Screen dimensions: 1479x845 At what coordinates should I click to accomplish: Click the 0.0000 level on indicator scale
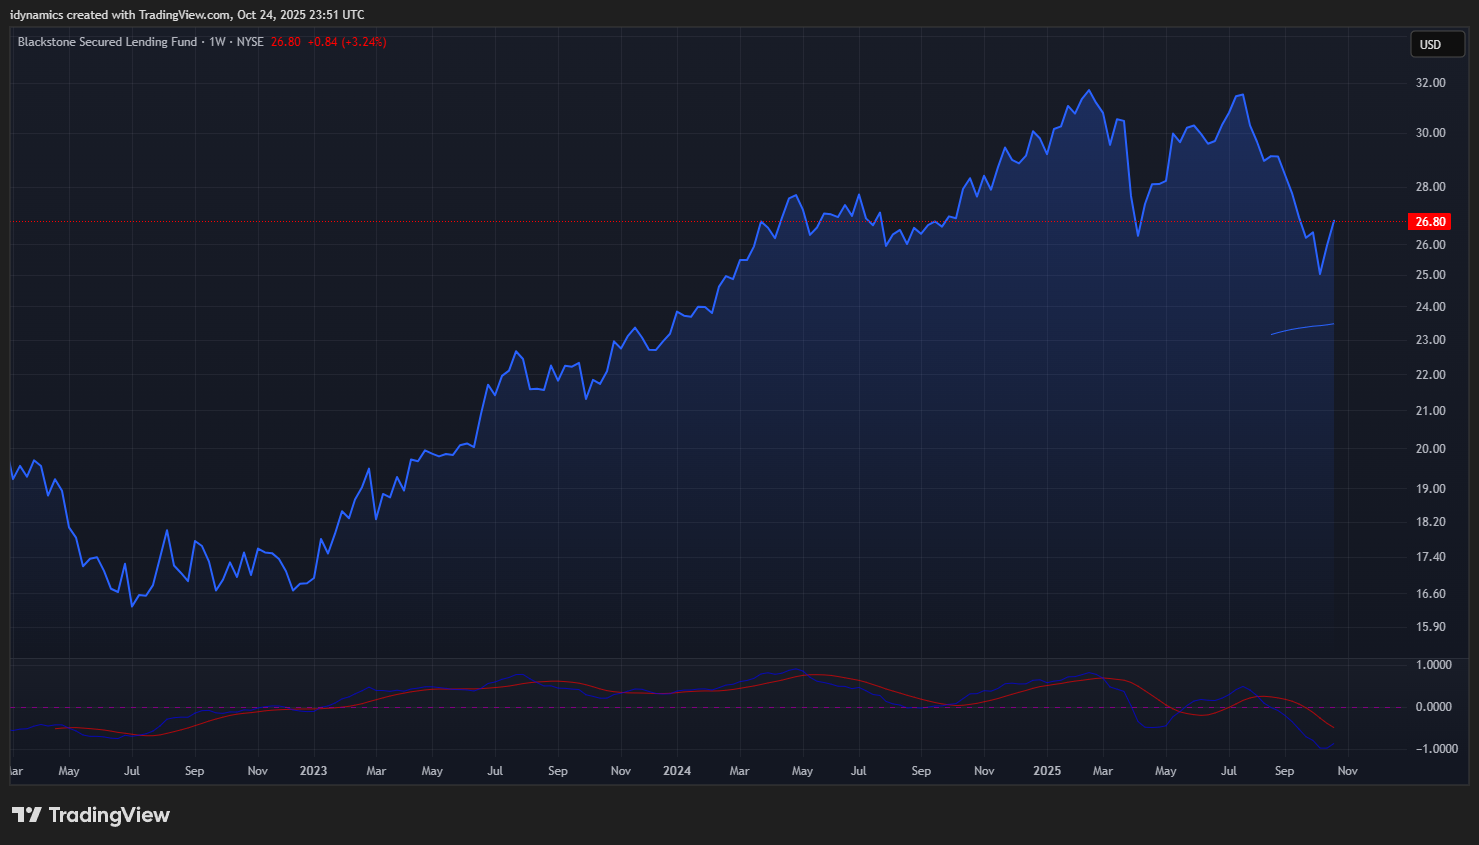tap(1433, 707)
